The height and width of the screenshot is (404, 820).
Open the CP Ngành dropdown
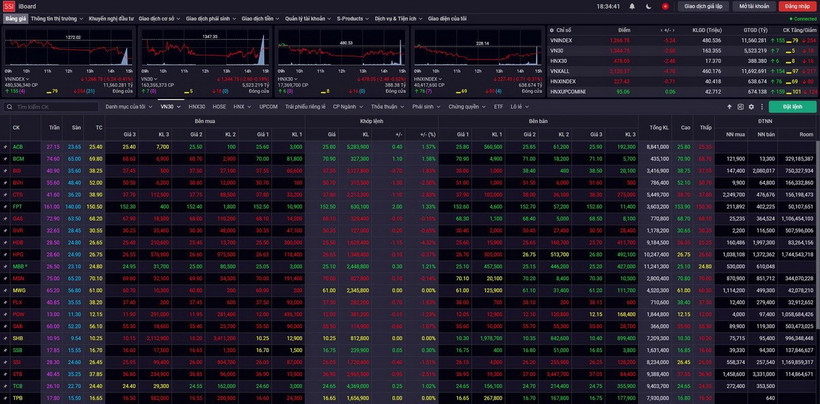(x=347, y=106)
